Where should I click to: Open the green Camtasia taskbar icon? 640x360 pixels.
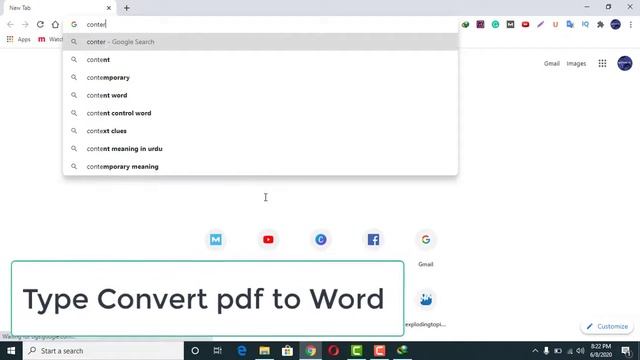(x=356, y=351)
